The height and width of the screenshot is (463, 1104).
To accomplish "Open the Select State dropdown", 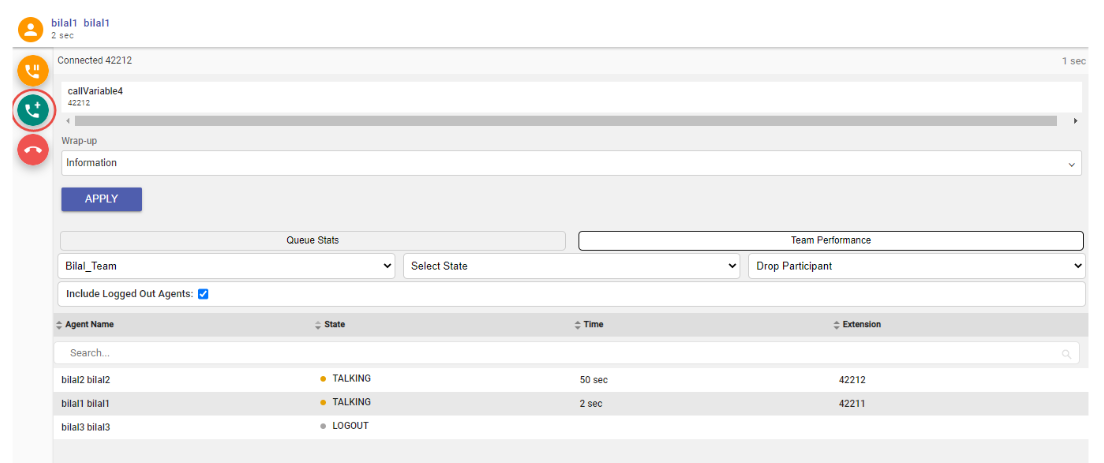I will (573, 266).
